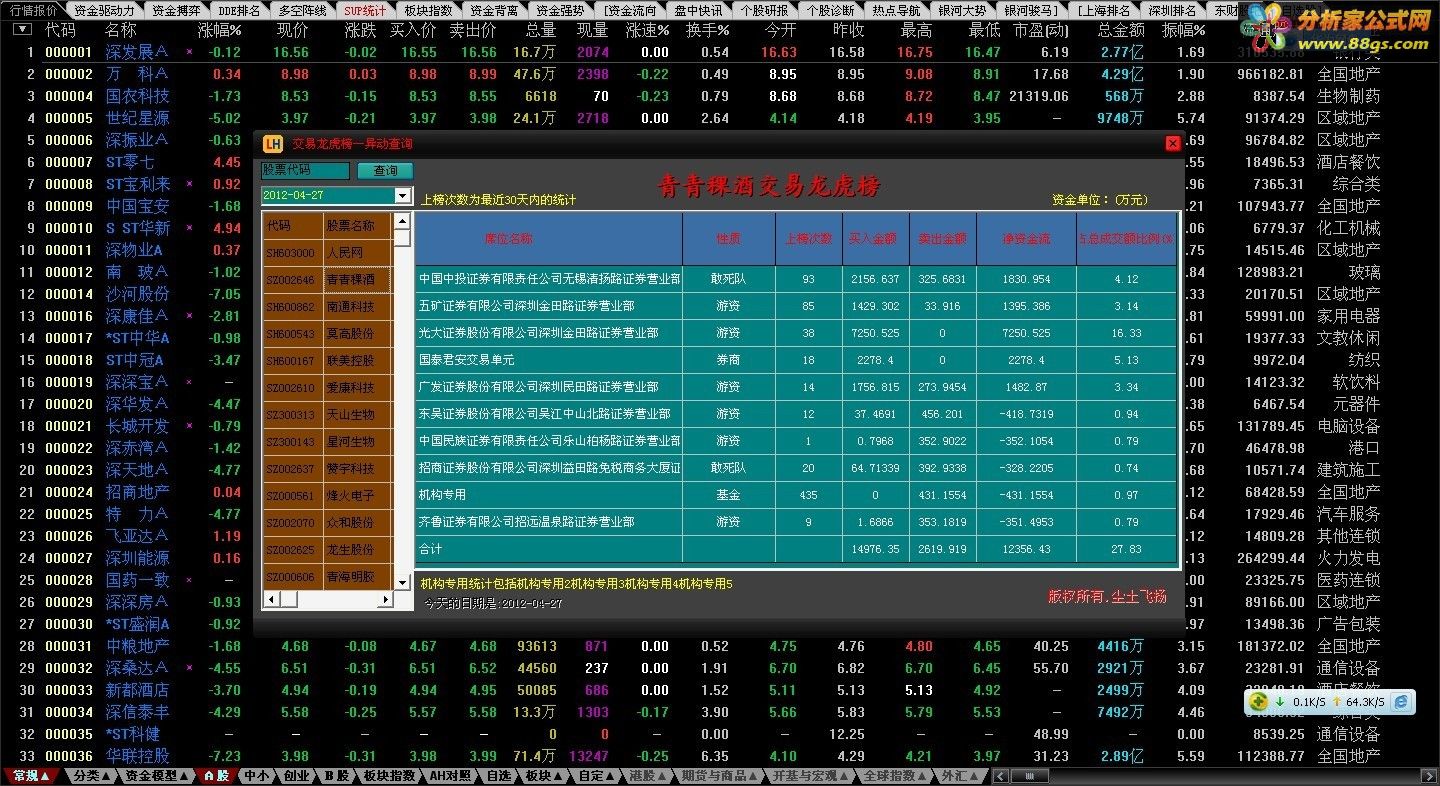Focus the 股票代码 stock code input field
Image resolution: width=1440 pixels, height=786 pixels.
click(306, 171)
